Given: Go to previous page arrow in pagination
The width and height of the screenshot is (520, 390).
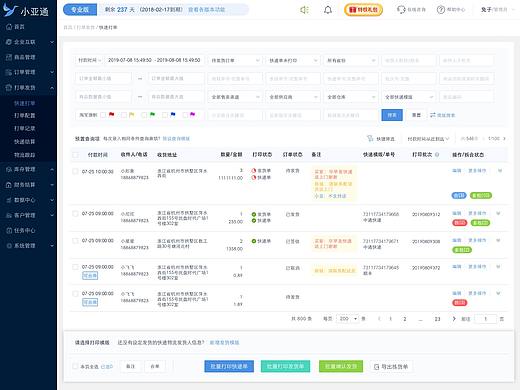Looking at the screenshot, I should coord(379,319).
